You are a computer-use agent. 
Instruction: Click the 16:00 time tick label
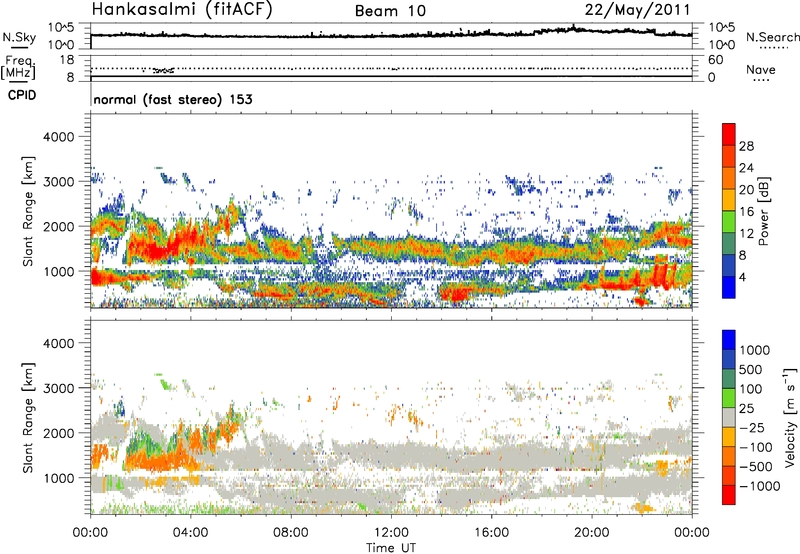pos(491,533)
